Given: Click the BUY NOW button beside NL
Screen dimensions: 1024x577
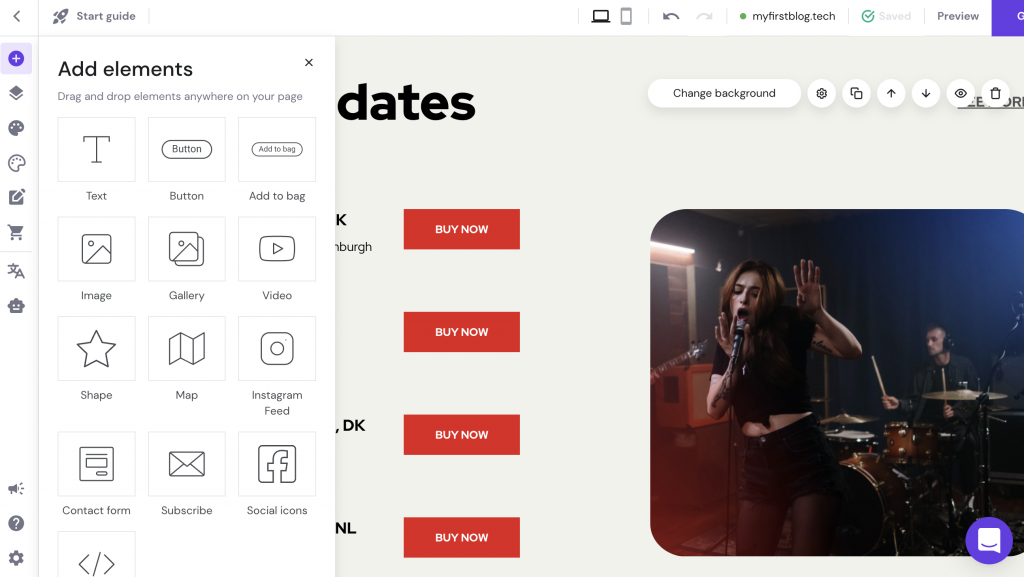Looking at the screenshot, I should pos(462,537).
